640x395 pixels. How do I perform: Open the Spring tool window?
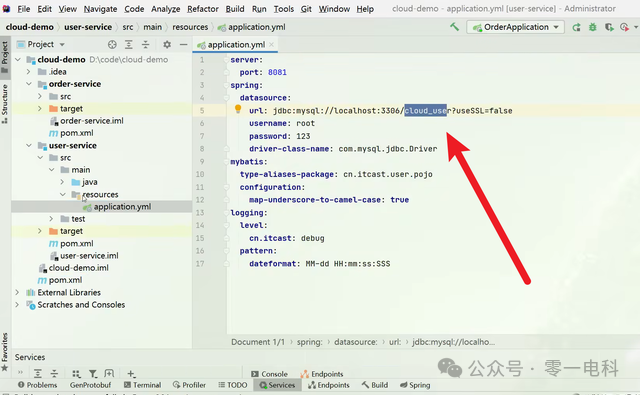[415, 385]
